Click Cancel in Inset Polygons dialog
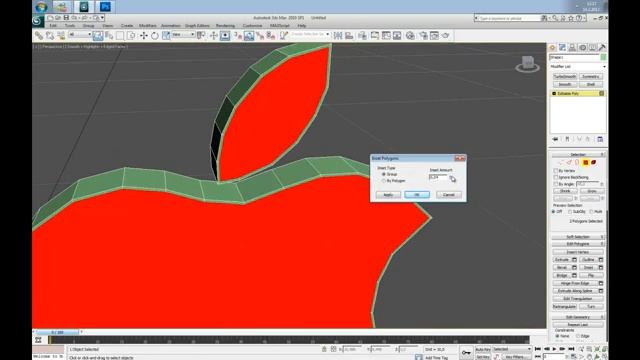640x360 pixels. point(449,195)
